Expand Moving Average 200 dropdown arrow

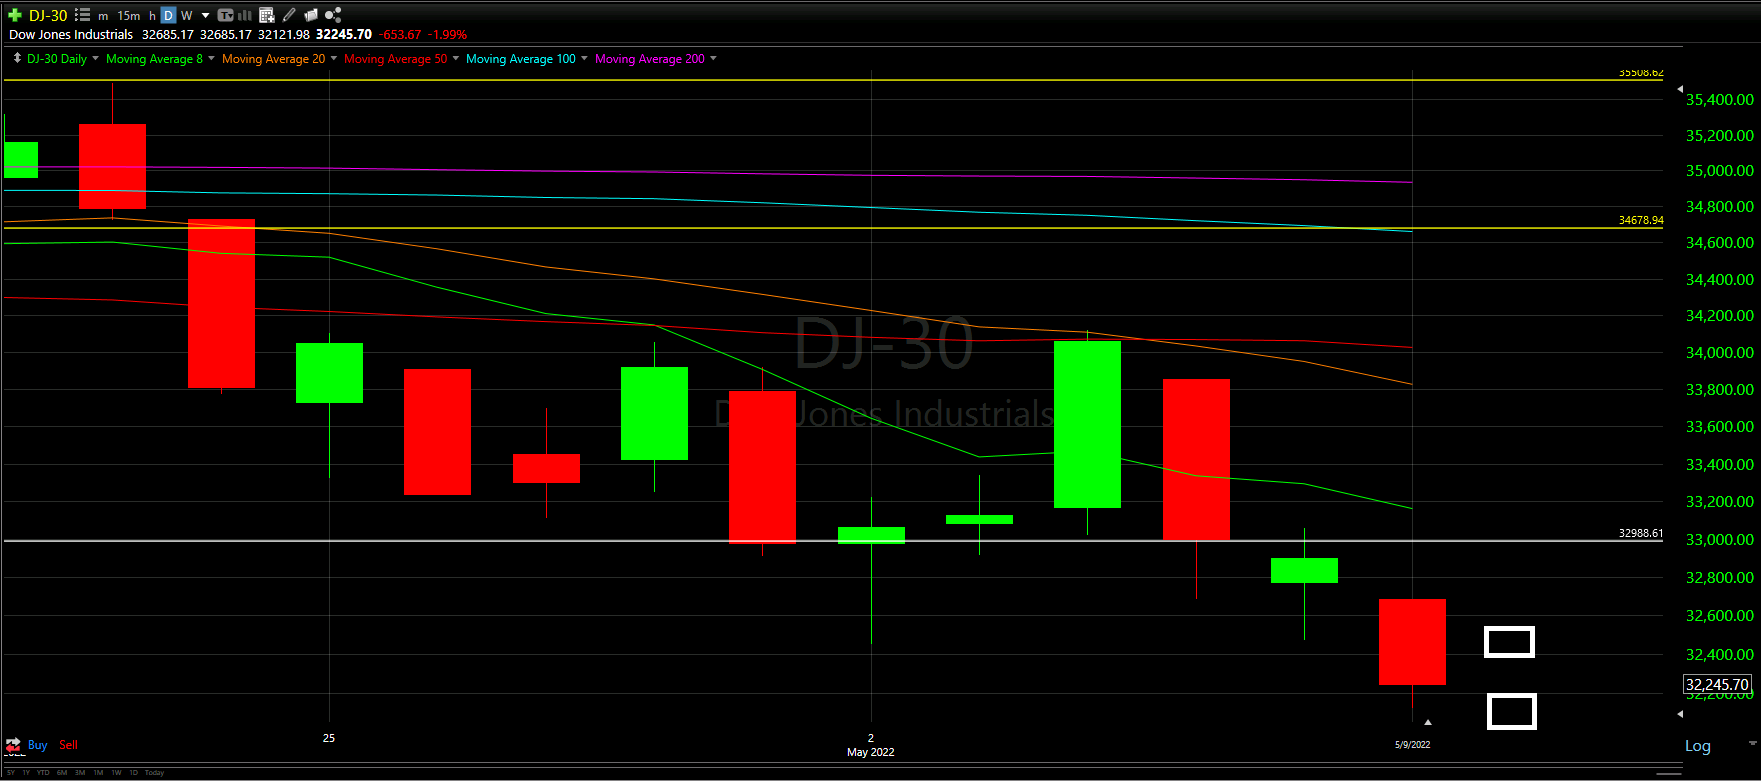tap(713, 59)
